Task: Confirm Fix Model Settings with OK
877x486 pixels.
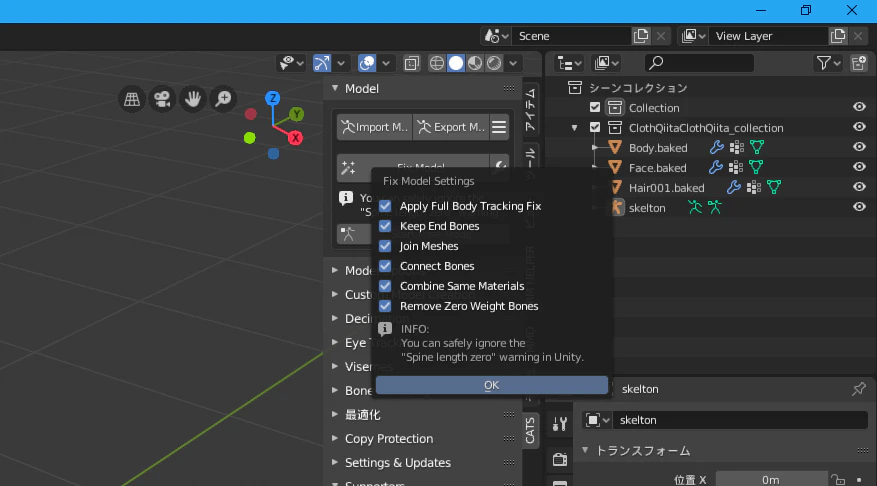Action: click(x=492, y=385)
